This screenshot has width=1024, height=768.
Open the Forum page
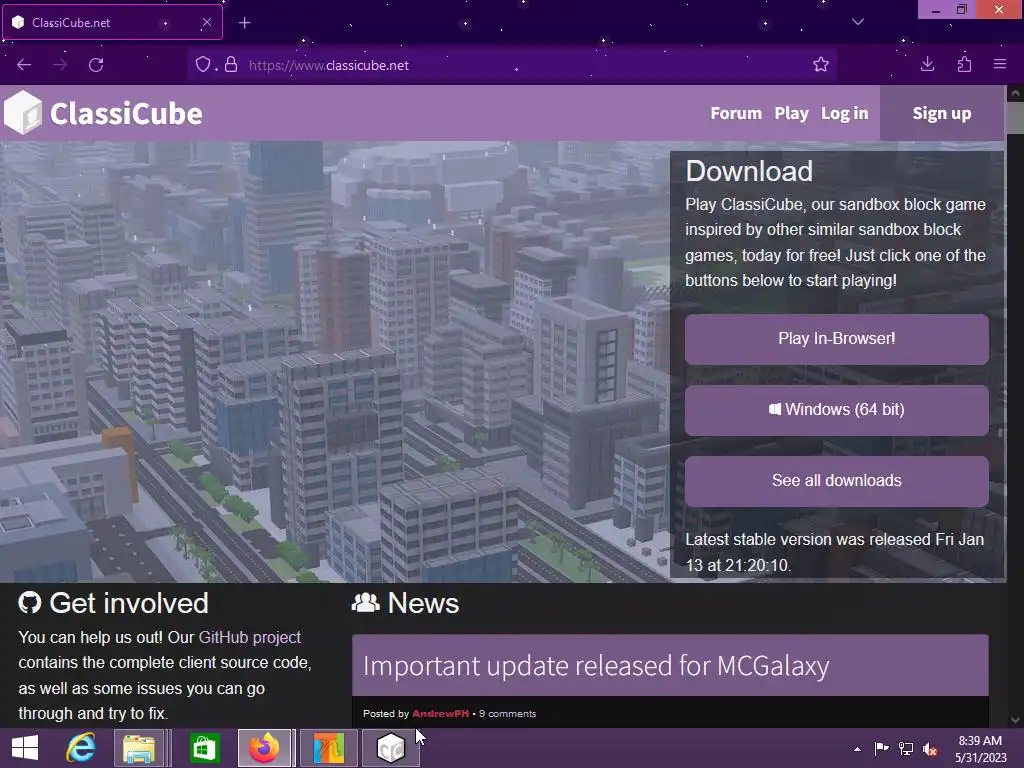pos(736,114)
